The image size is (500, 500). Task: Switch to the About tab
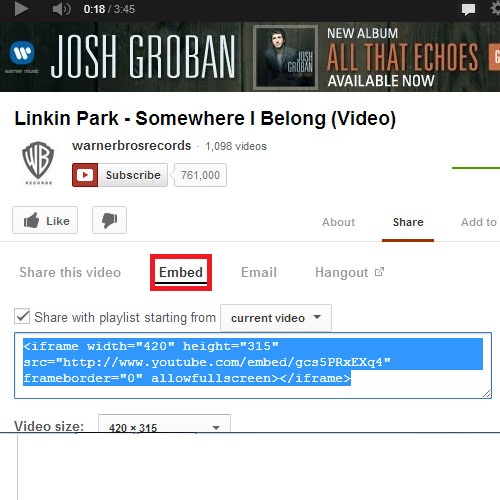point(338,222)
